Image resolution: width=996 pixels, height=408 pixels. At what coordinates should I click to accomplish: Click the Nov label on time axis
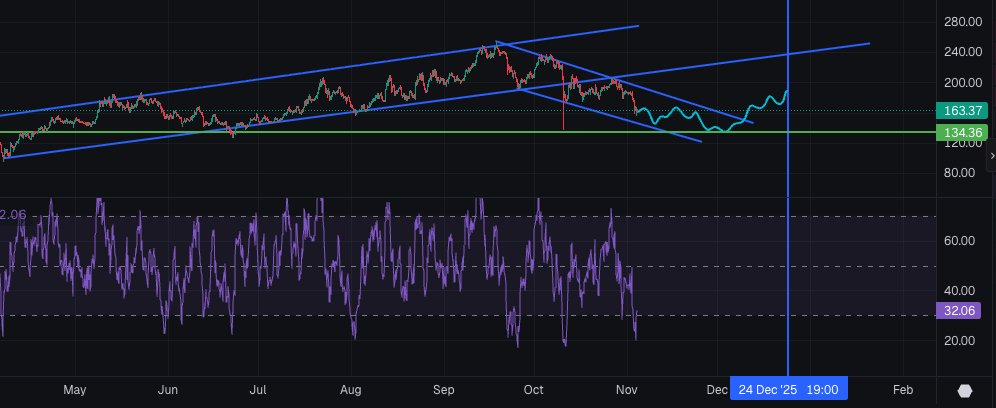[628, 390]
